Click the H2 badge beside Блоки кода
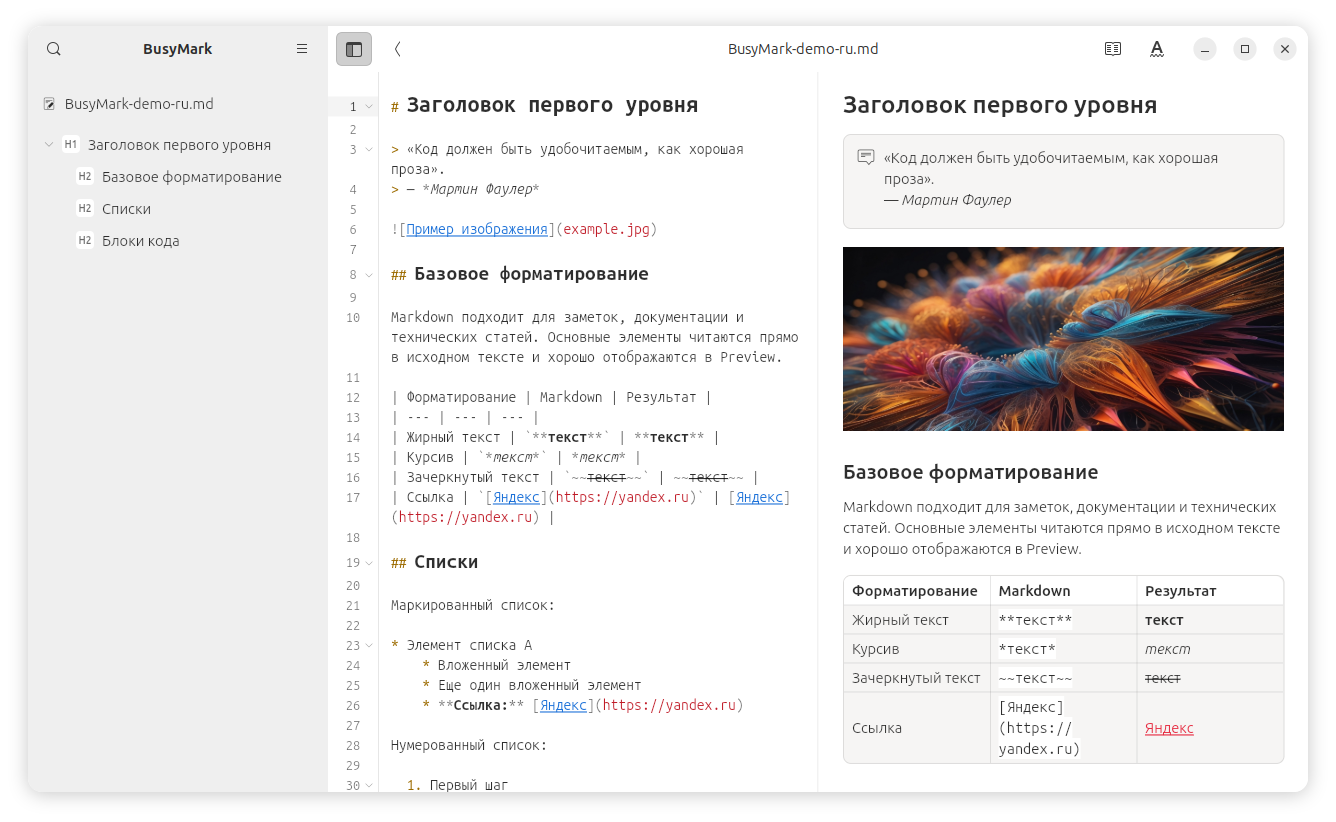1336x822 pixels. tap(85, 241)
